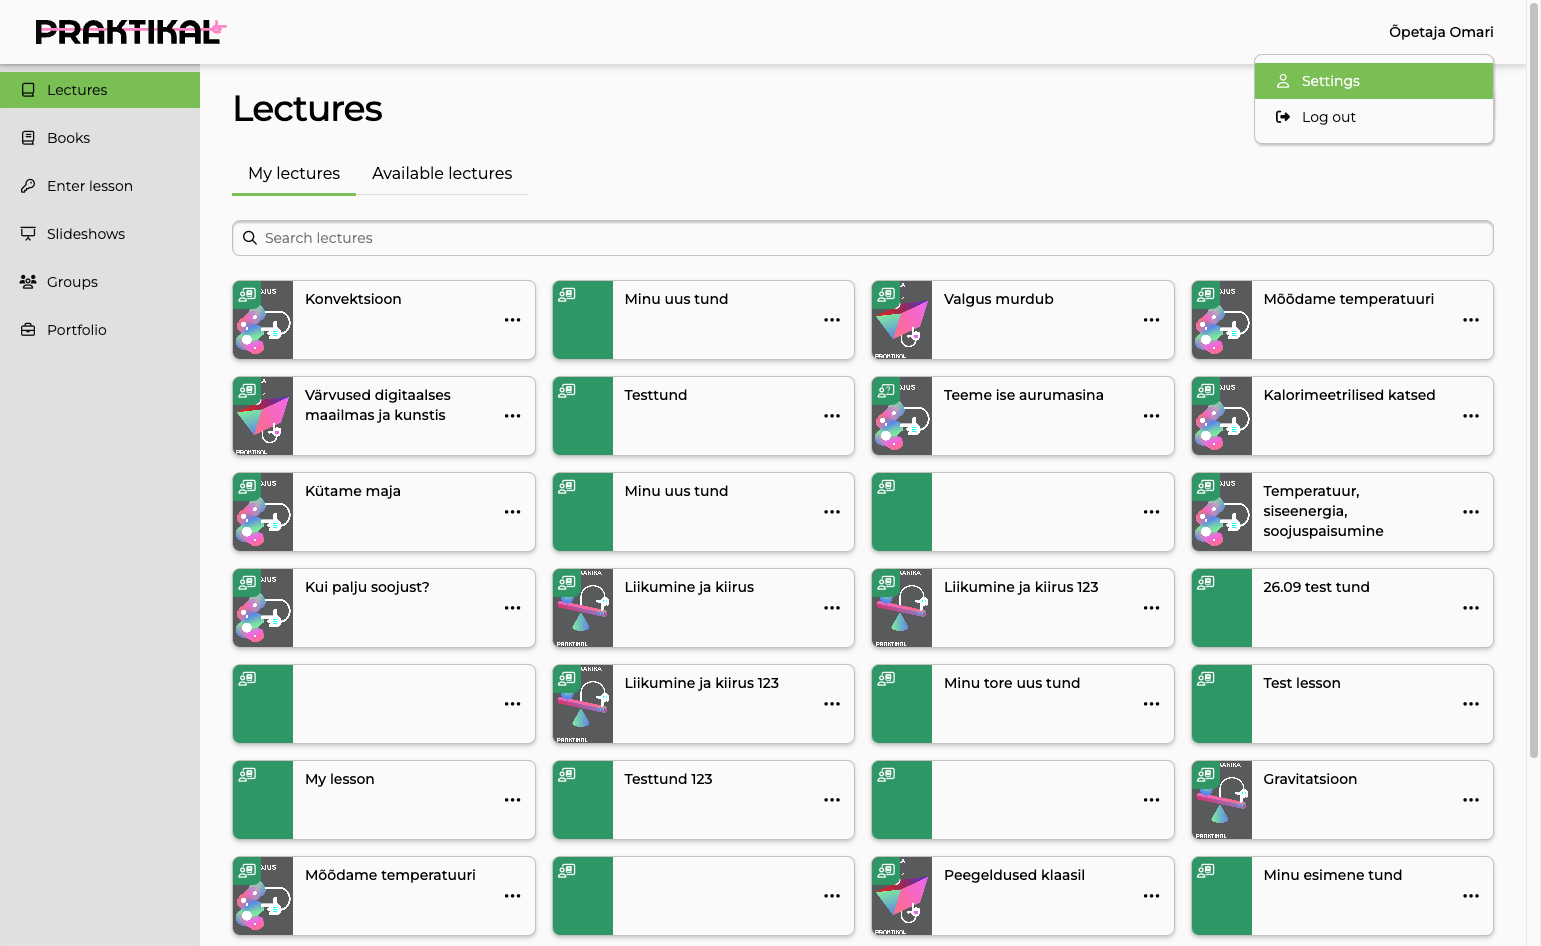1541x946 pixels.
Task: Select the My lectures tab
Action: coord(294,174)
